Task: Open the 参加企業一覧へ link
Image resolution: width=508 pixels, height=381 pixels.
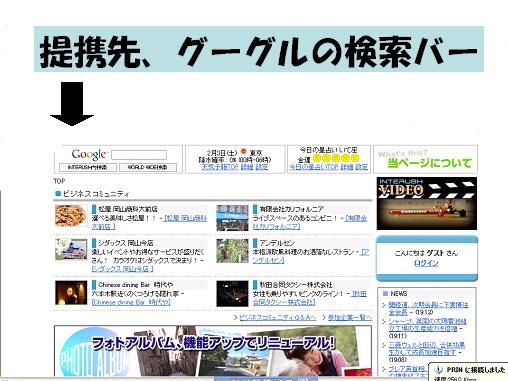Action: pyautogui.click(x=349, y=318)
